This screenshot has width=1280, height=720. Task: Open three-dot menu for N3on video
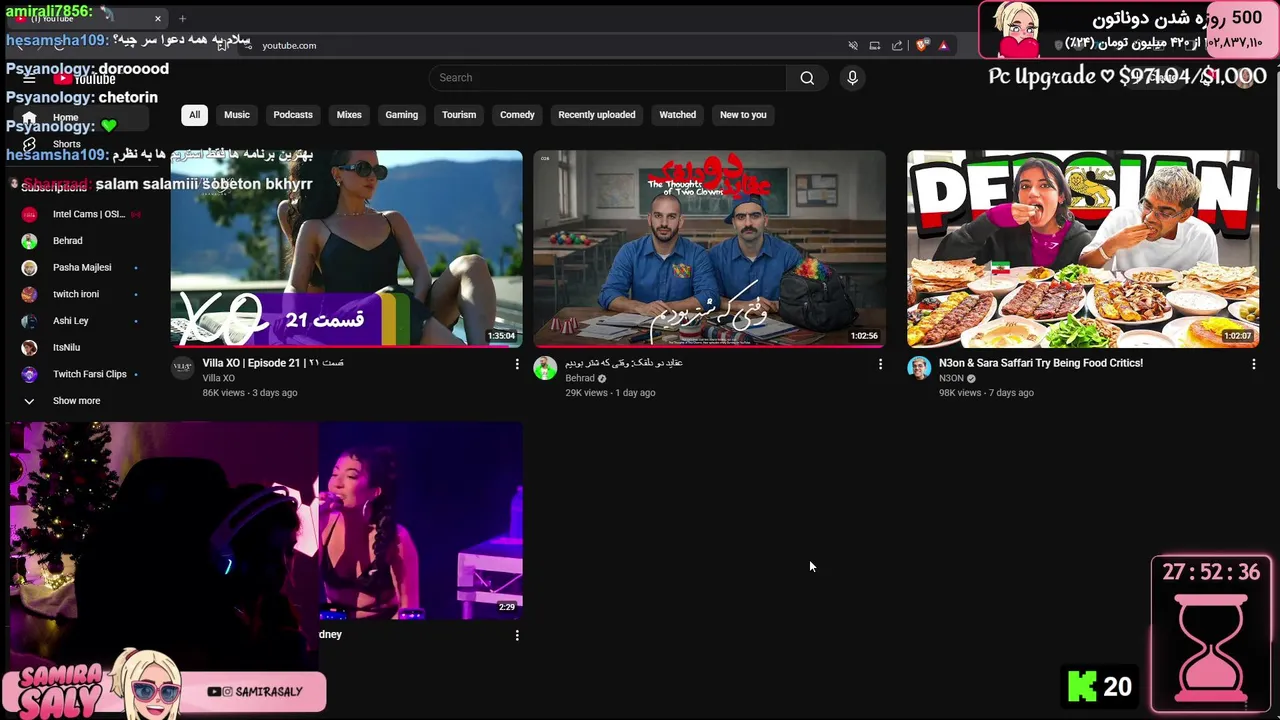[x=1253, y=364]
